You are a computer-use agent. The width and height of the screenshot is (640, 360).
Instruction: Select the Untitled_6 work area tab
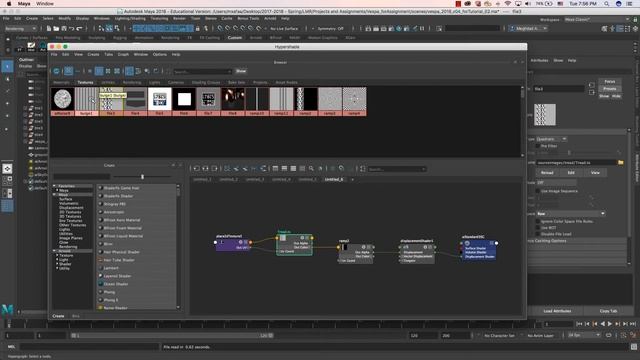pos(334,179)
